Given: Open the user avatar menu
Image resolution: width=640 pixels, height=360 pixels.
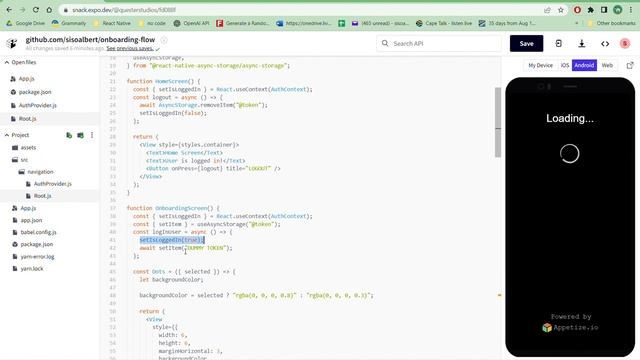Looking at the screenshot, I should click(x=624, y=43).
